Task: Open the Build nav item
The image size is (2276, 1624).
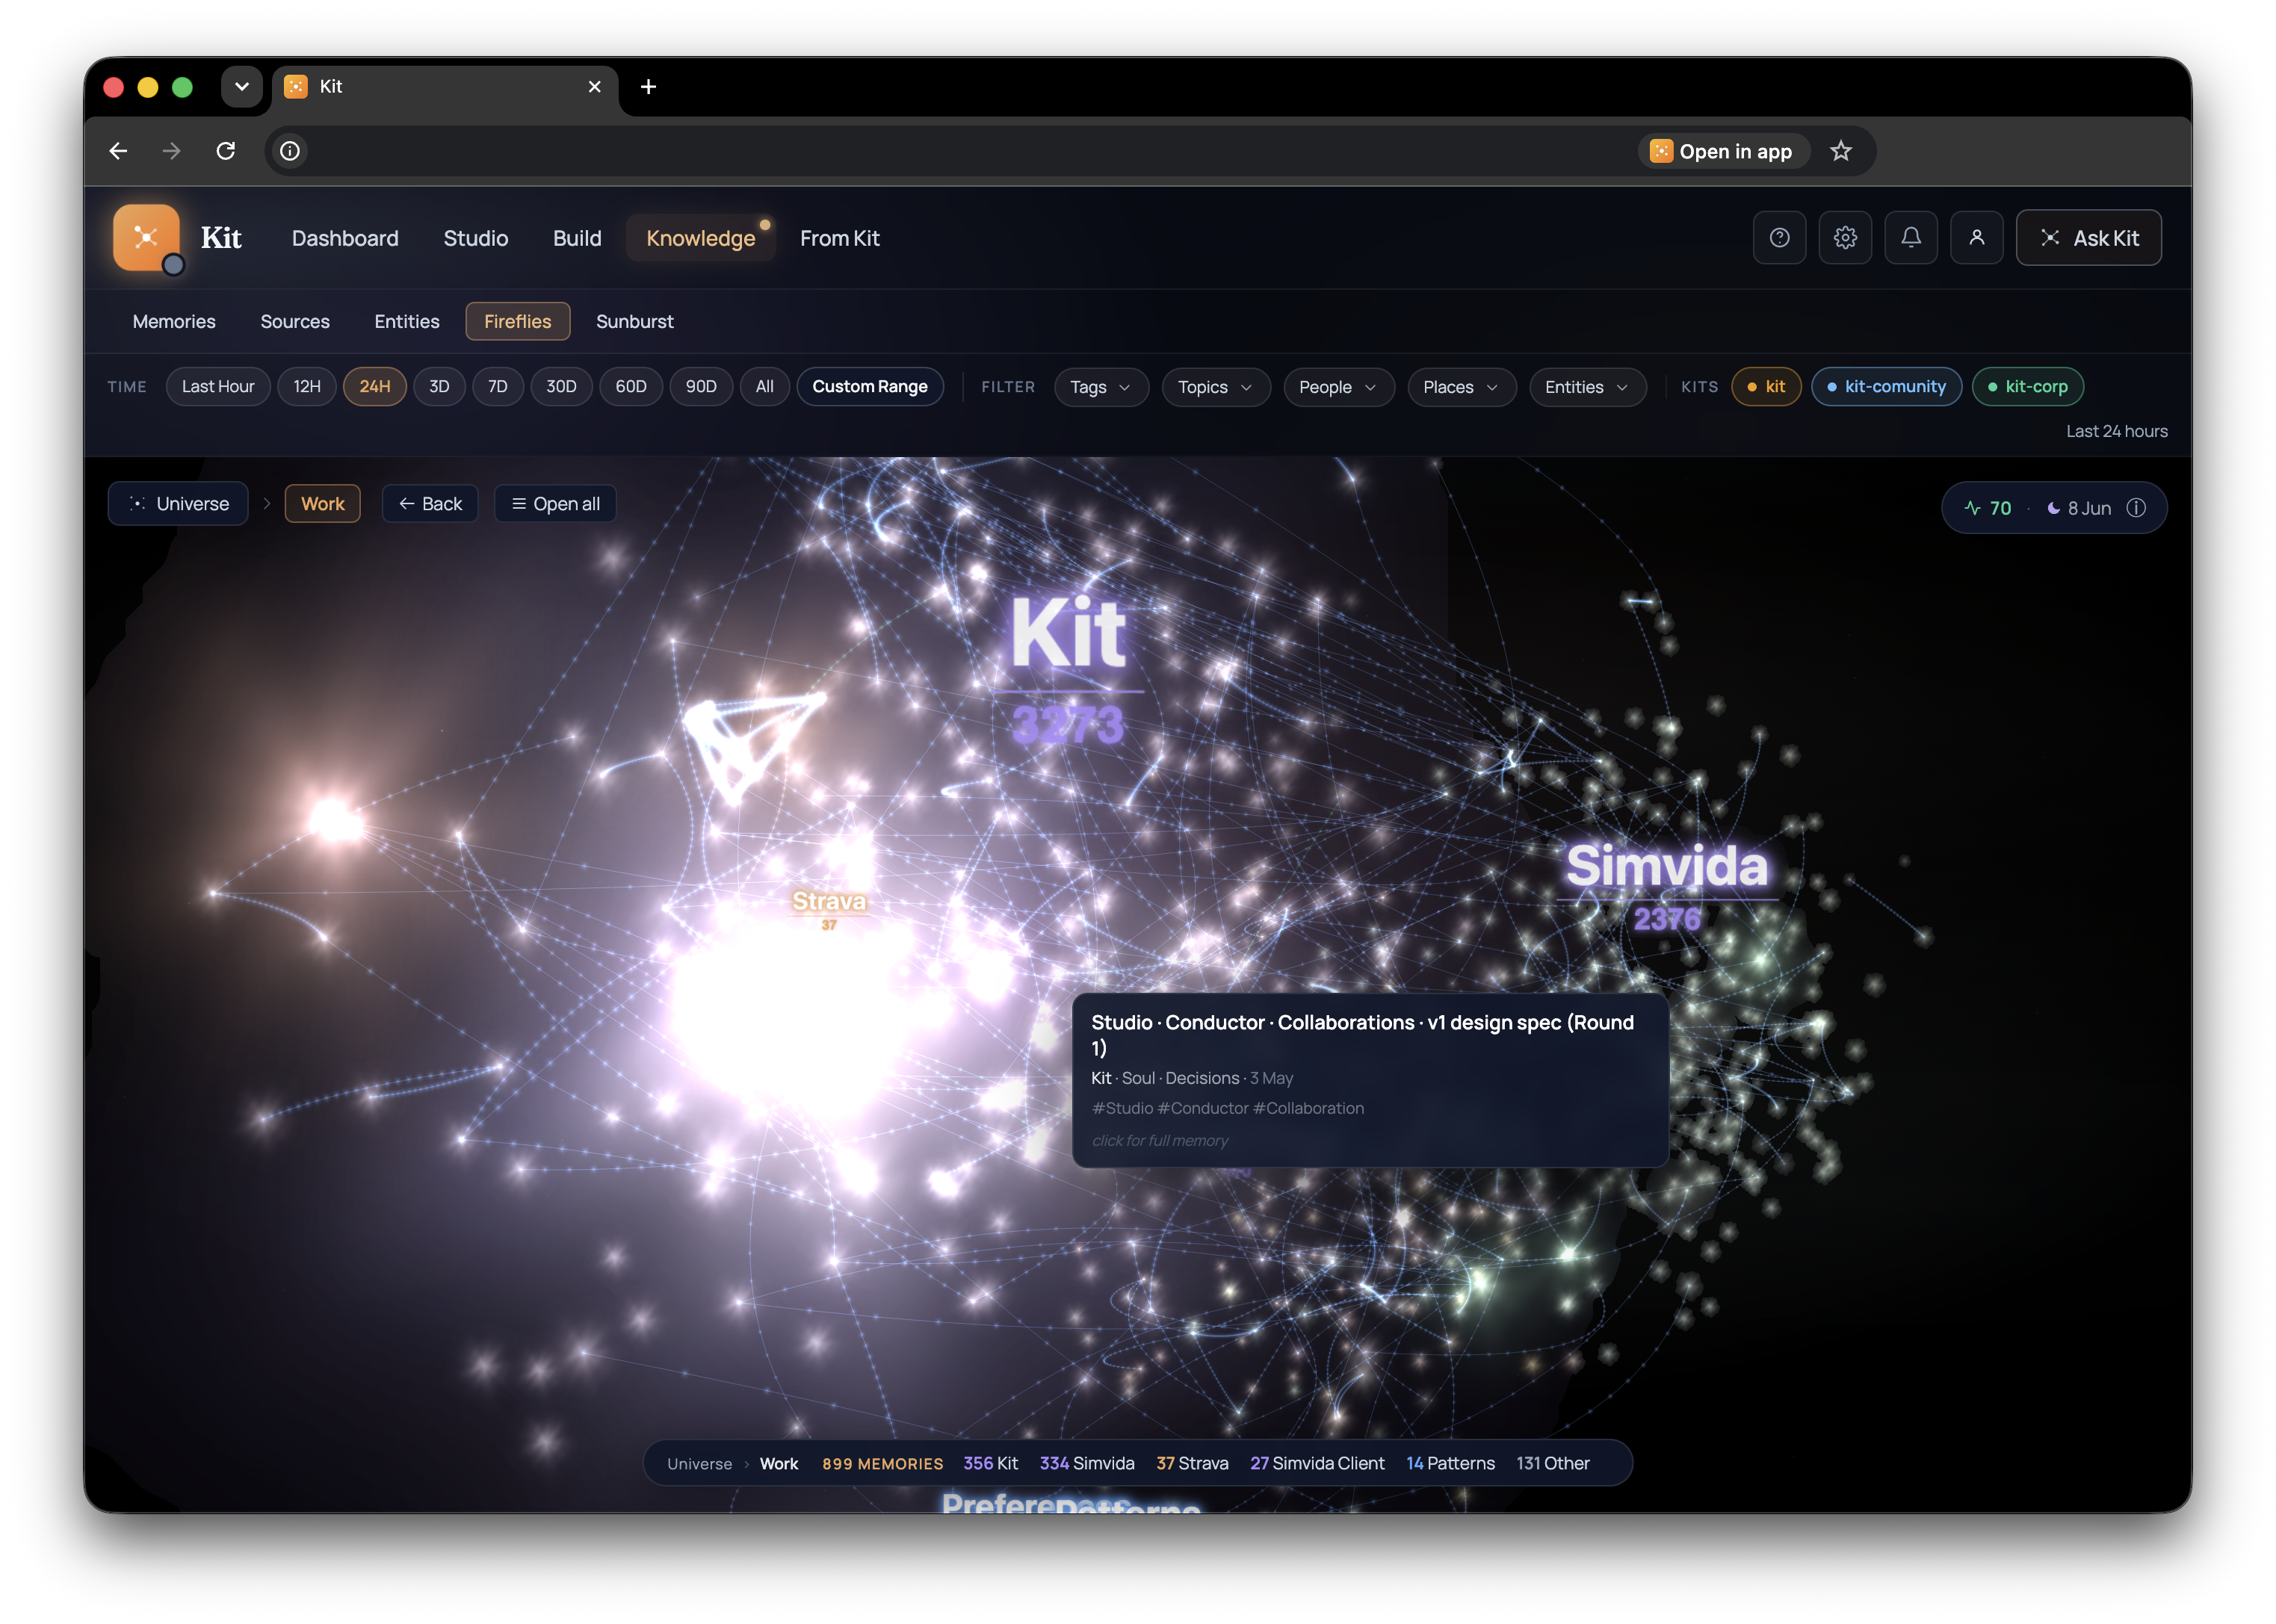Action: coord(577,238)
